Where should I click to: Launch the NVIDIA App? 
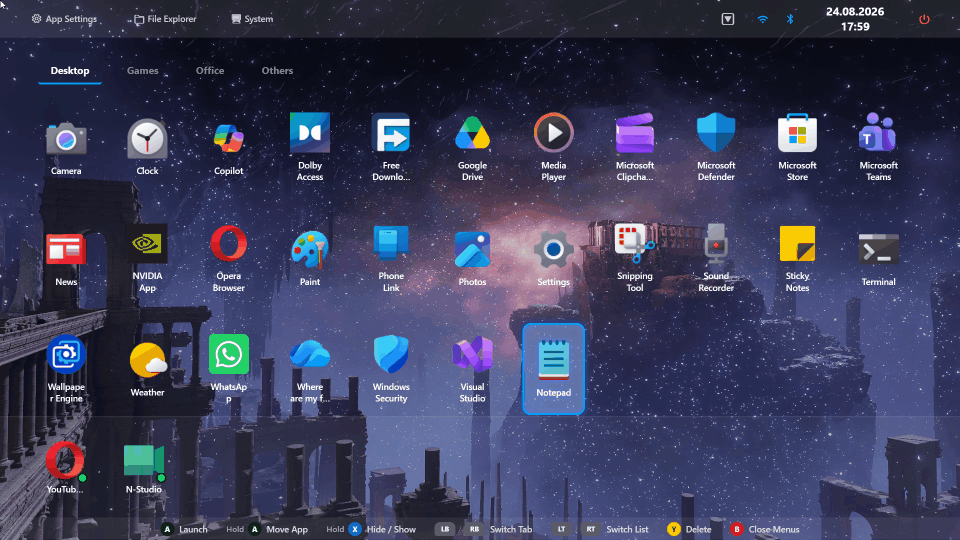[147, 258]
